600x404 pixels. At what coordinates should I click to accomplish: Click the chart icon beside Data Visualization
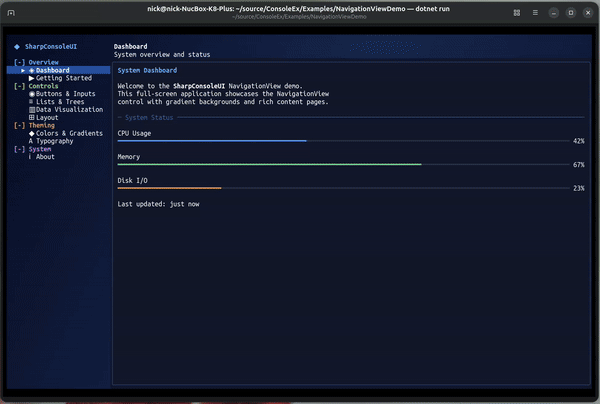[32, 110]
